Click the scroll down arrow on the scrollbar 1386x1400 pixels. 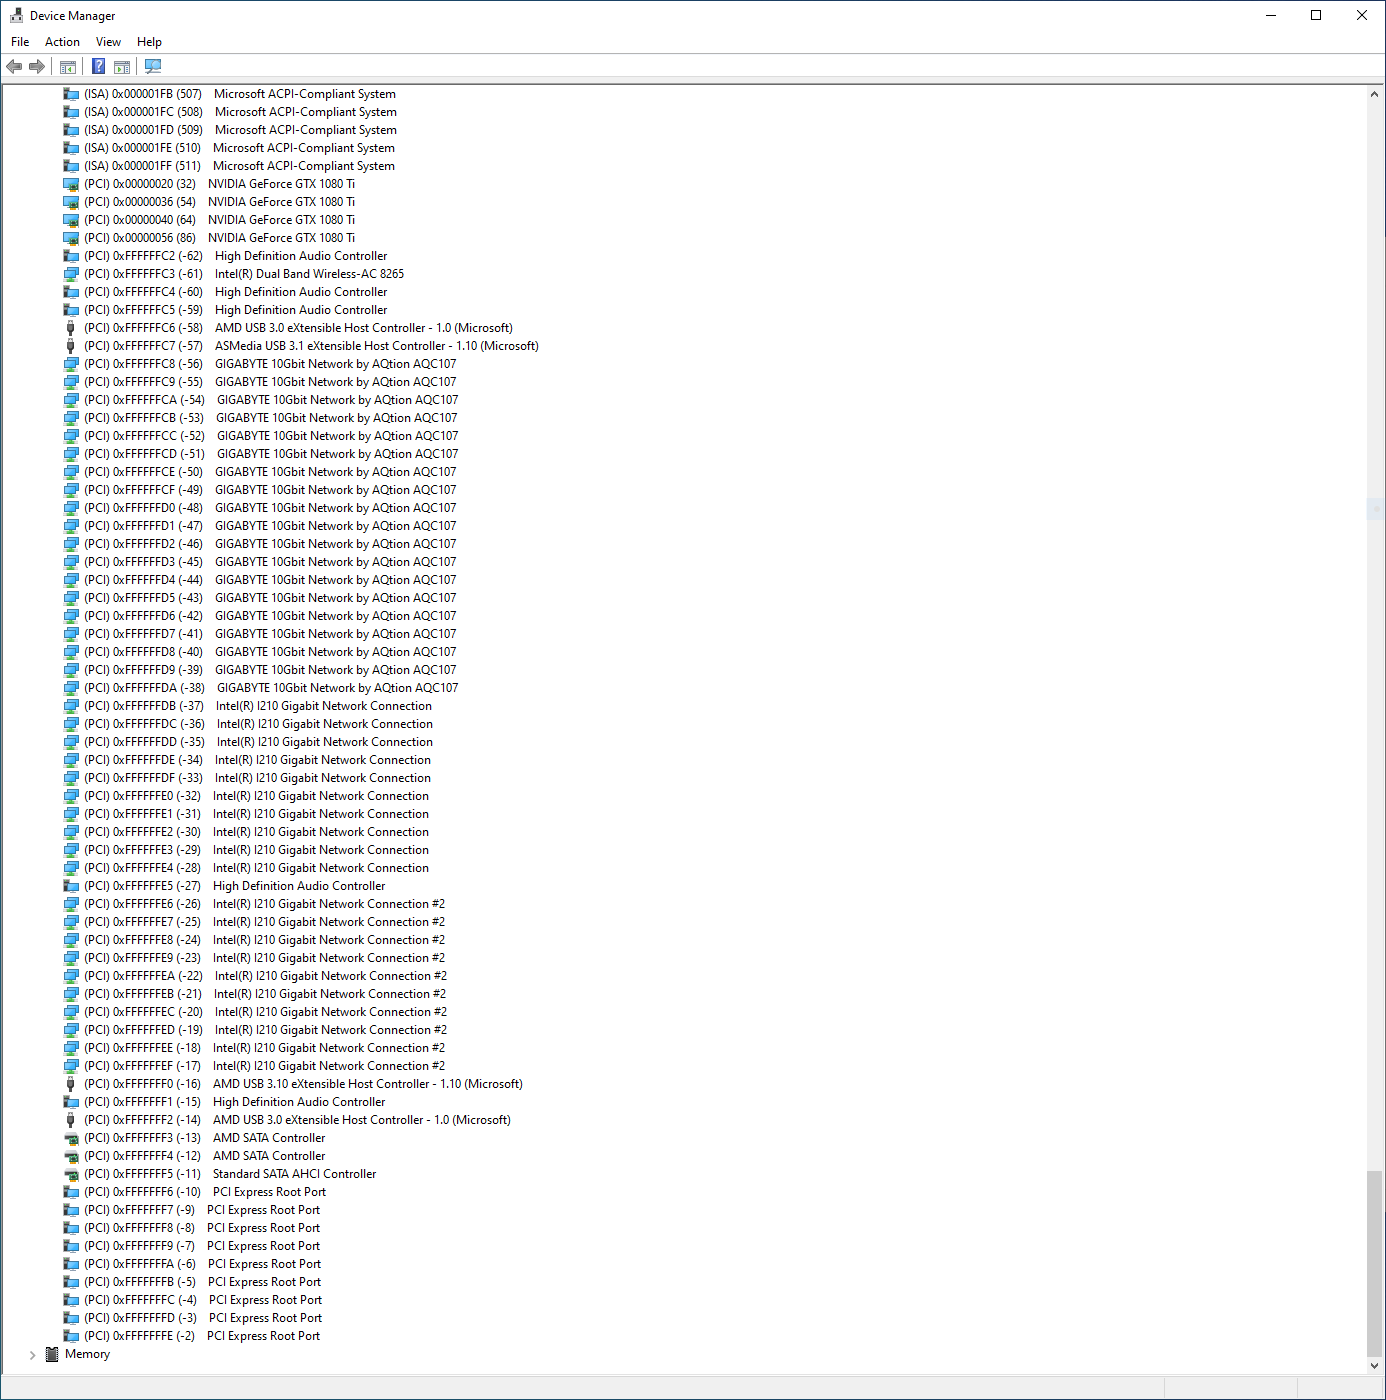point(1374,1365)
